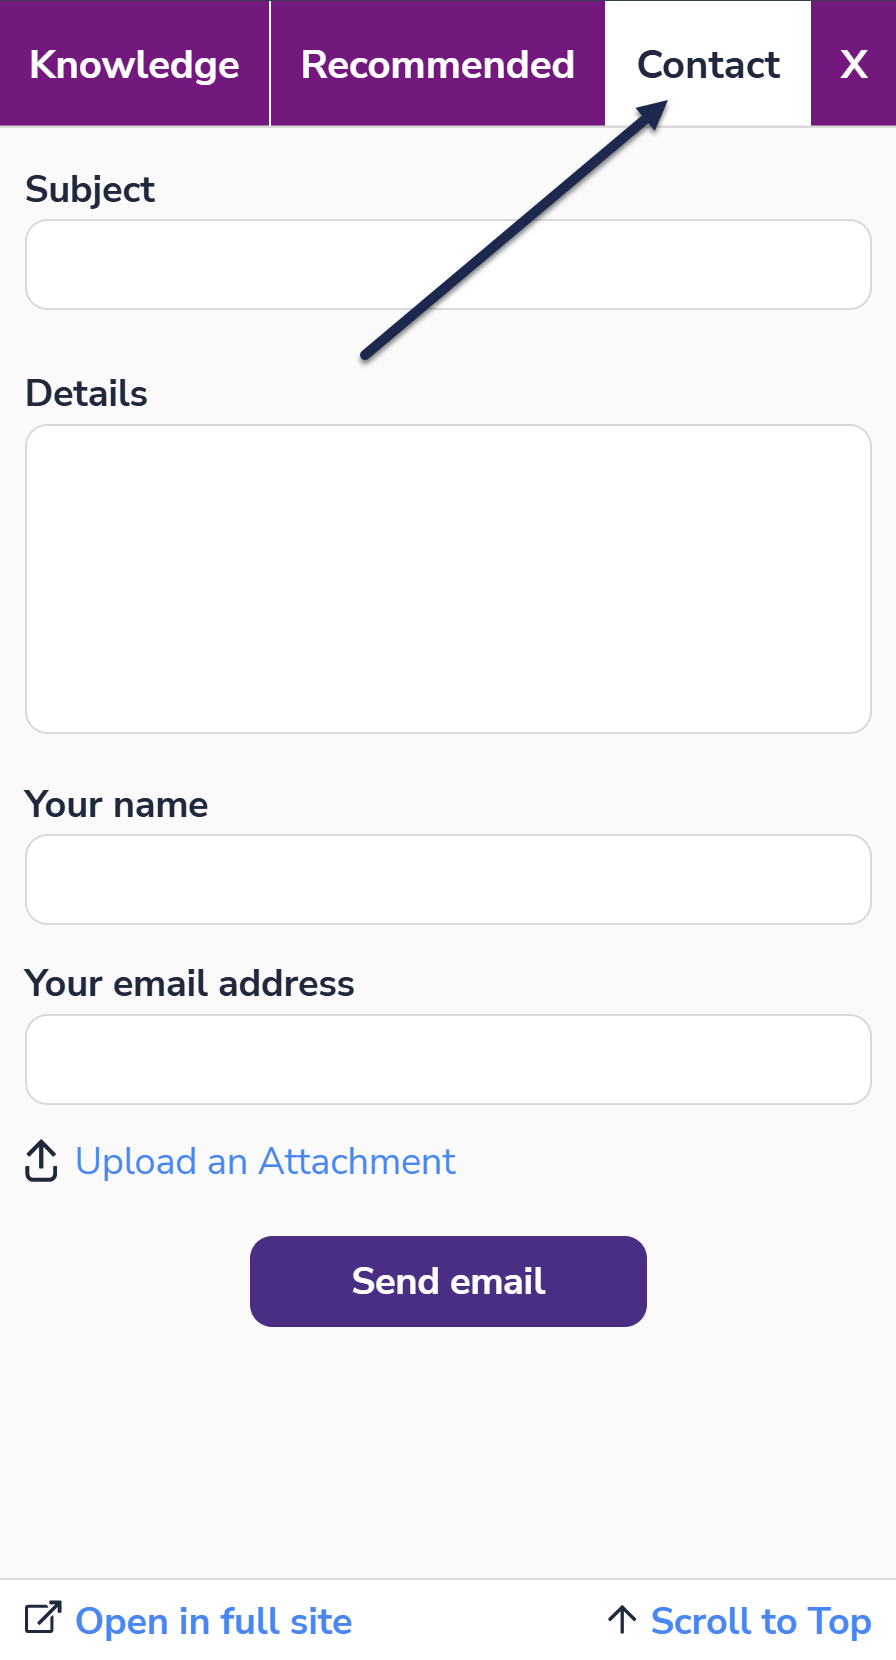Screen dimensions: 896x1660
Task: Click the Your name label
Action: [x=117, y=804]
